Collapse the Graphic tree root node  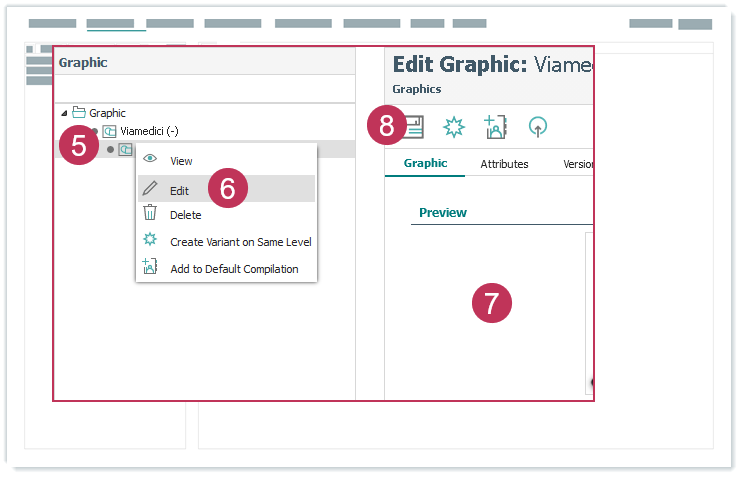[x=65, y=113]
